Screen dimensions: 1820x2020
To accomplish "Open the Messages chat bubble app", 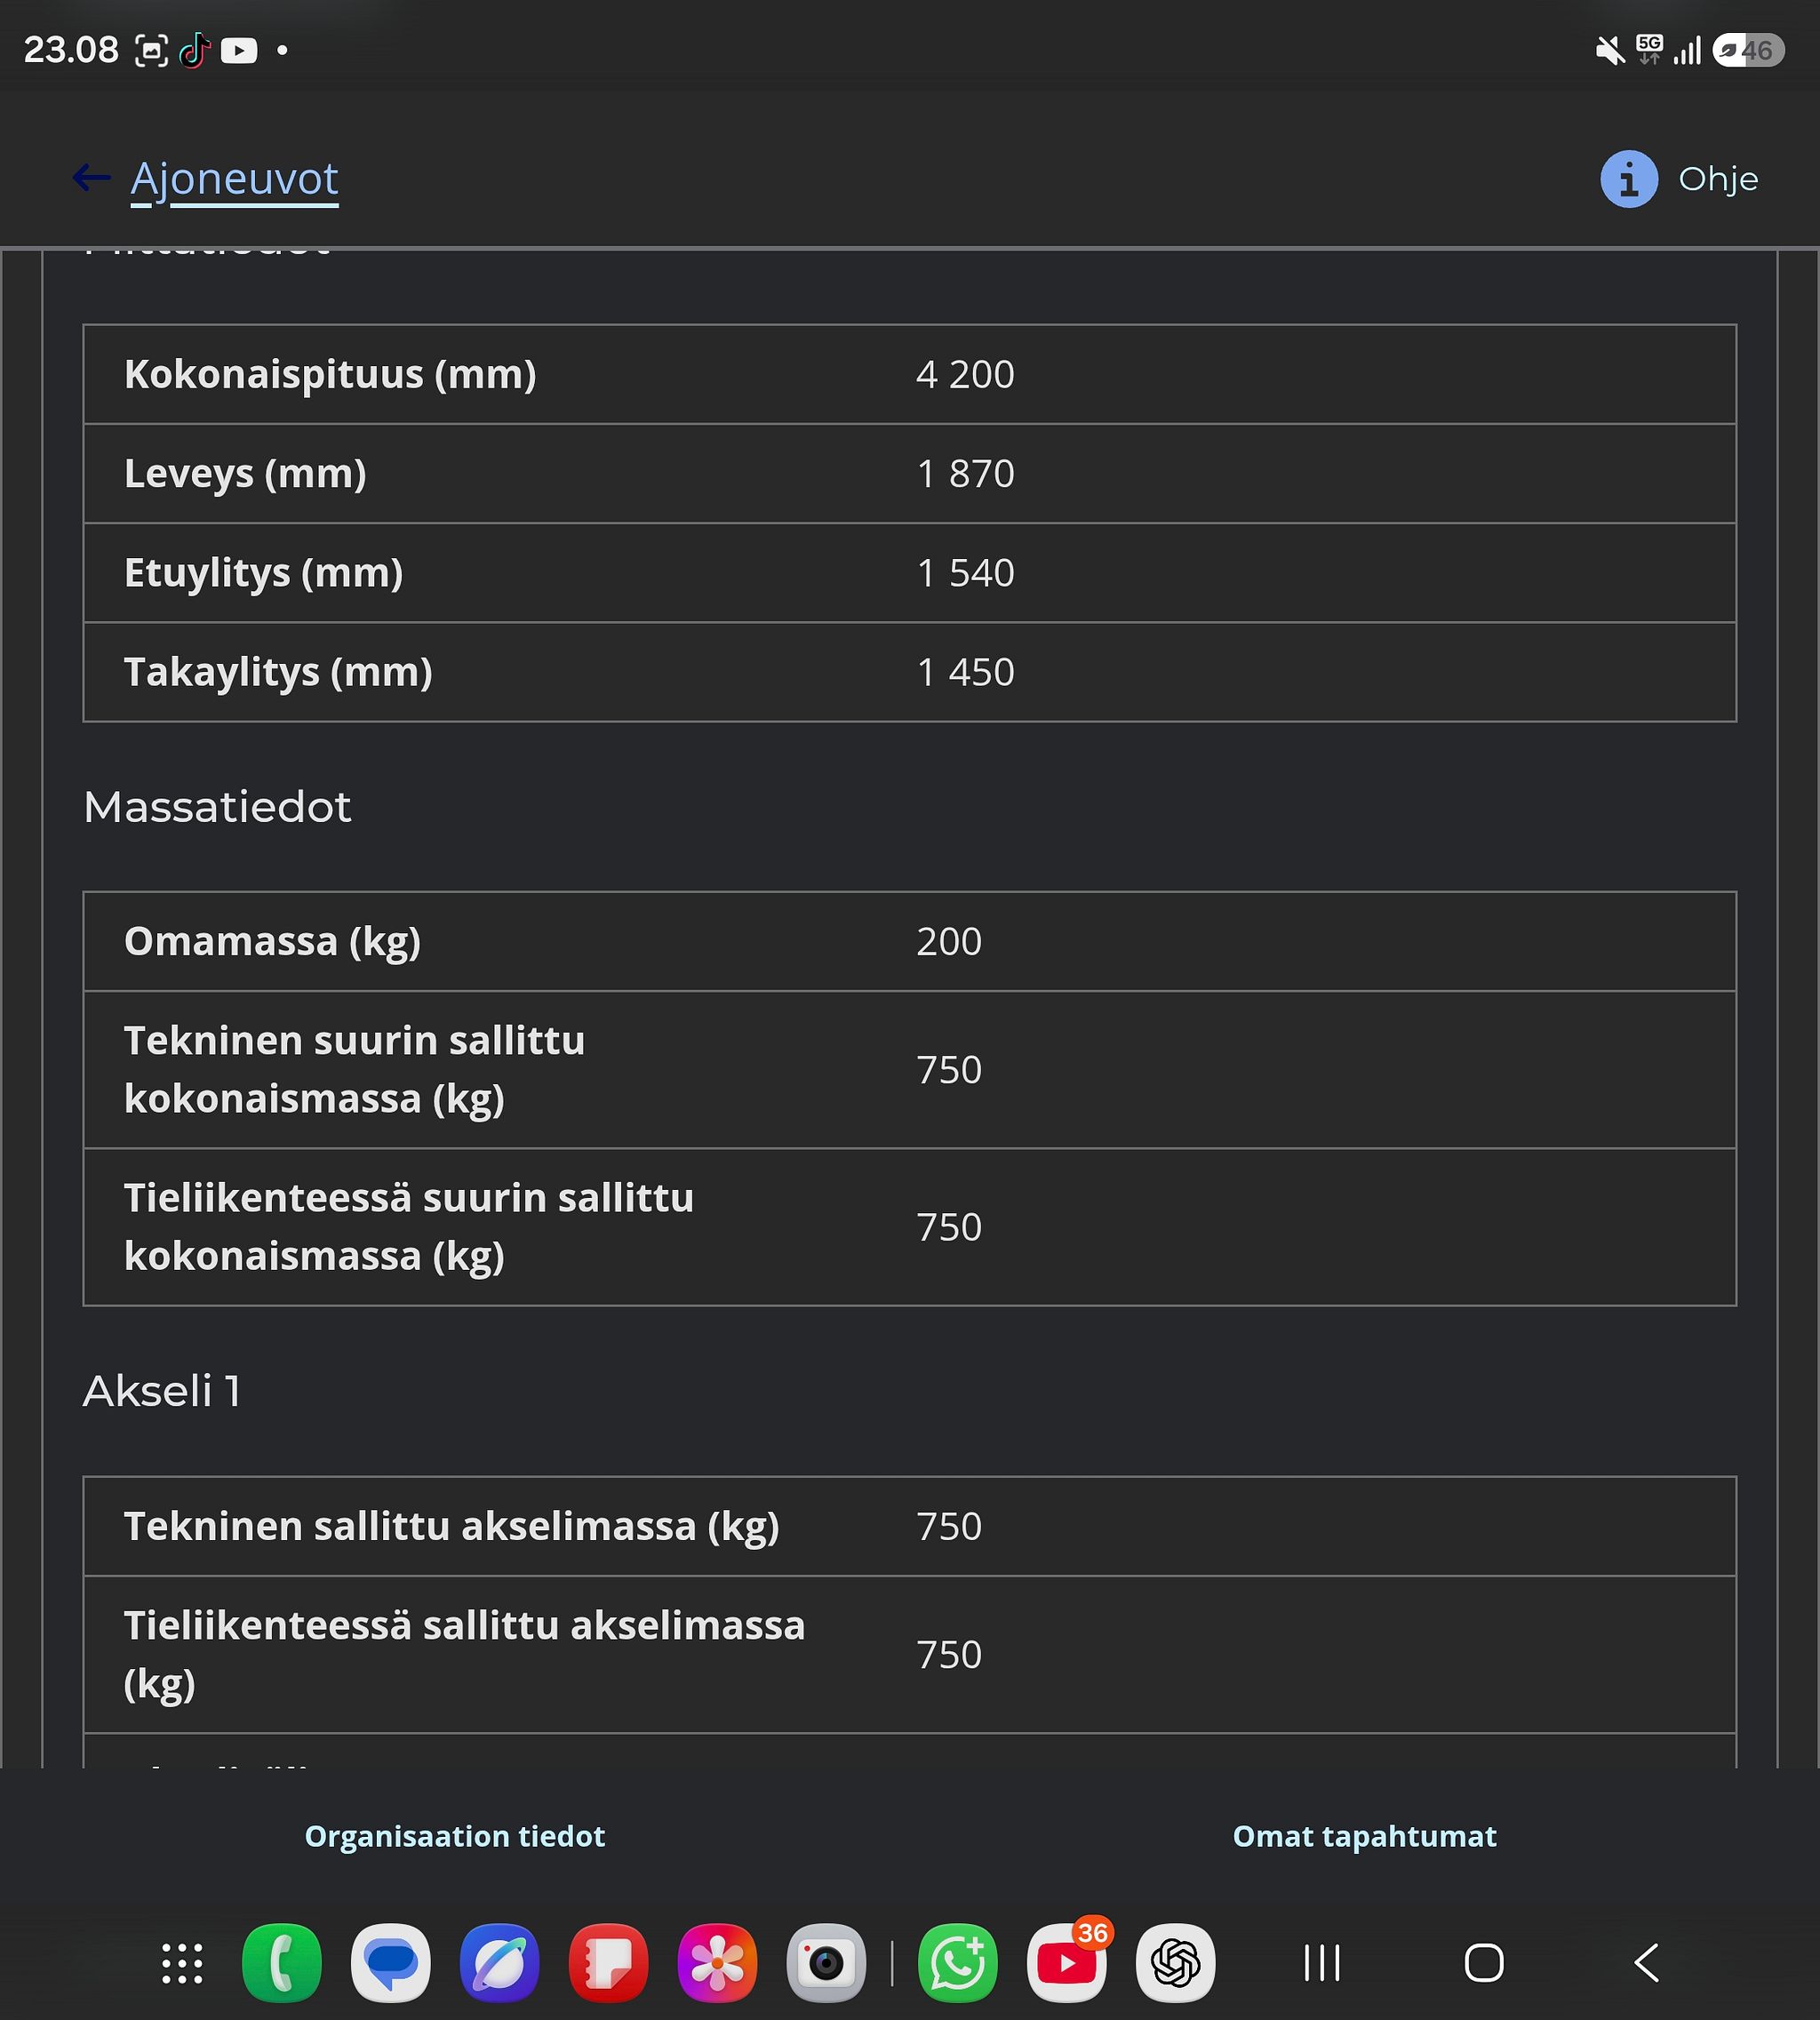I will (x=391, y=1963).
